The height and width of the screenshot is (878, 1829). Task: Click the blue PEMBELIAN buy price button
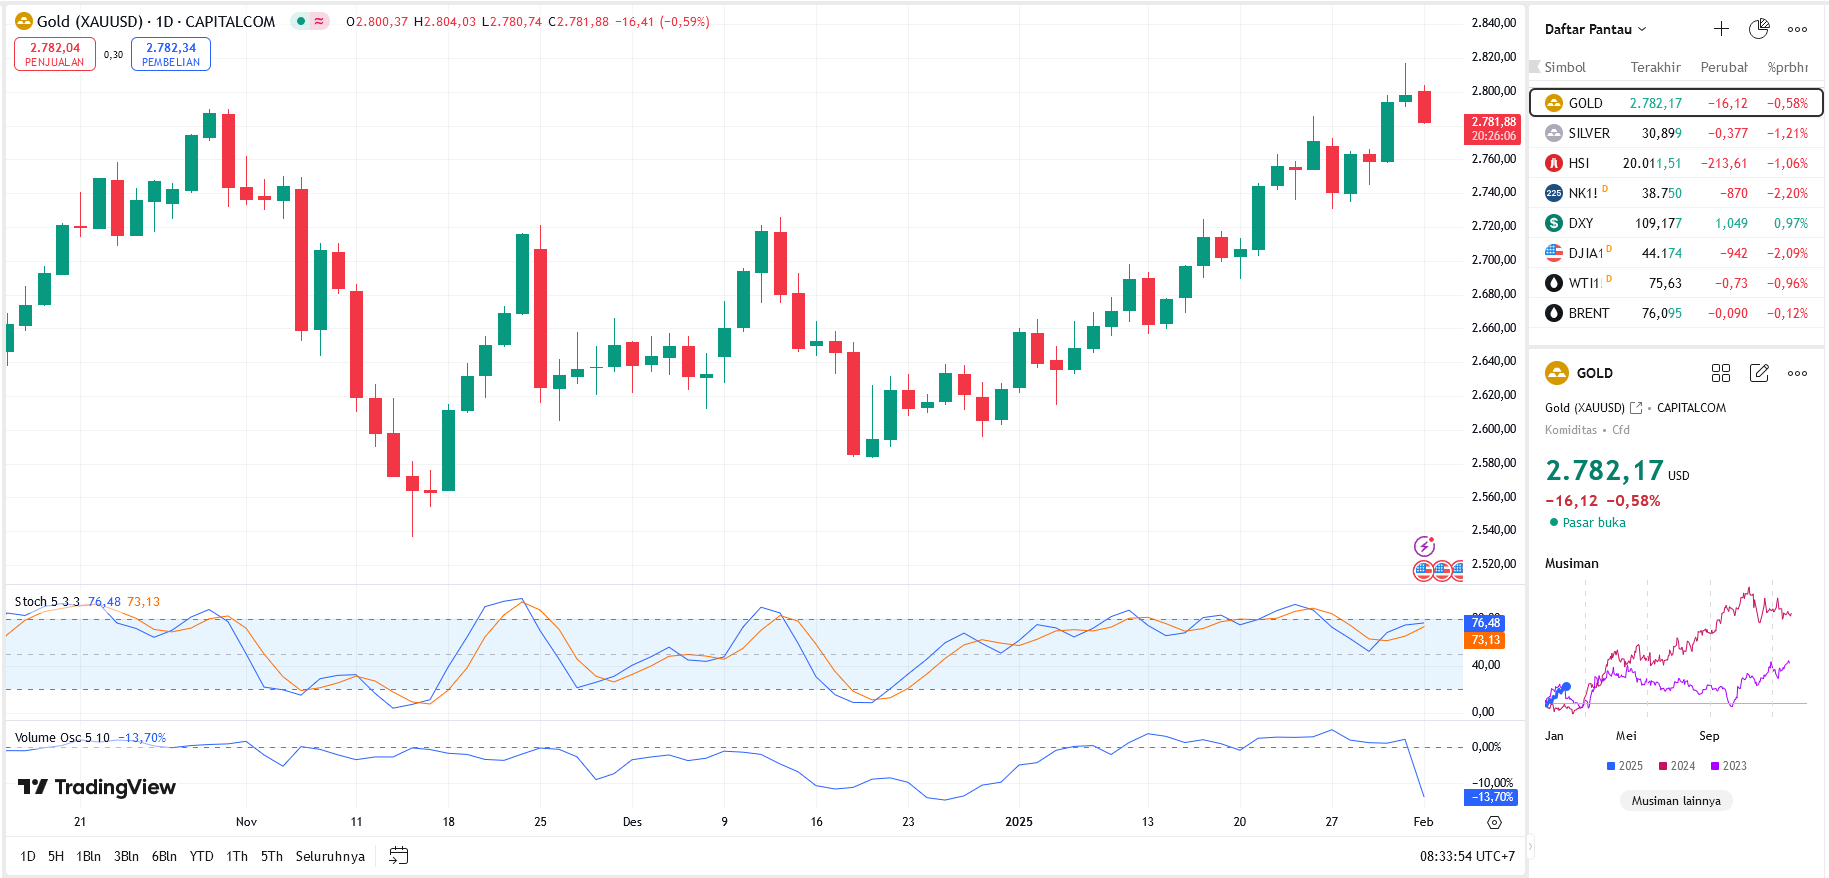(x=171, y=54)
